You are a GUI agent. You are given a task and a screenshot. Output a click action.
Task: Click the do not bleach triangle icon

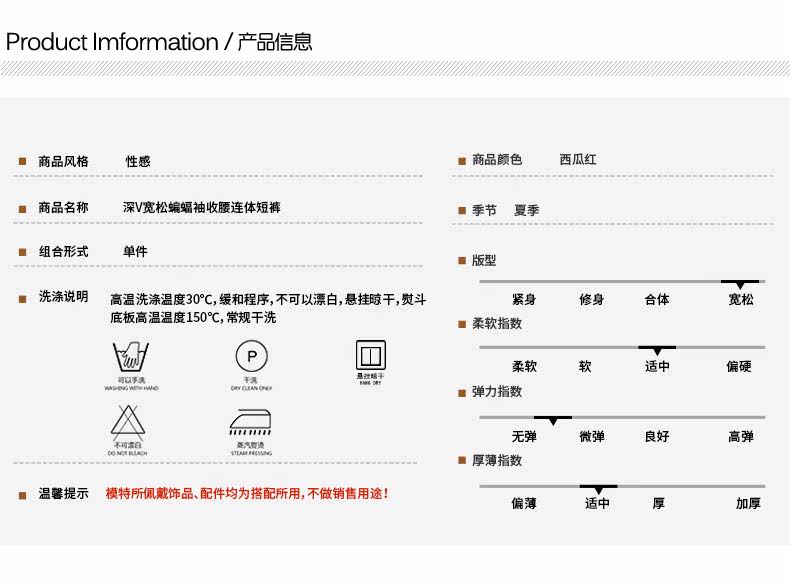click(128, 422)
